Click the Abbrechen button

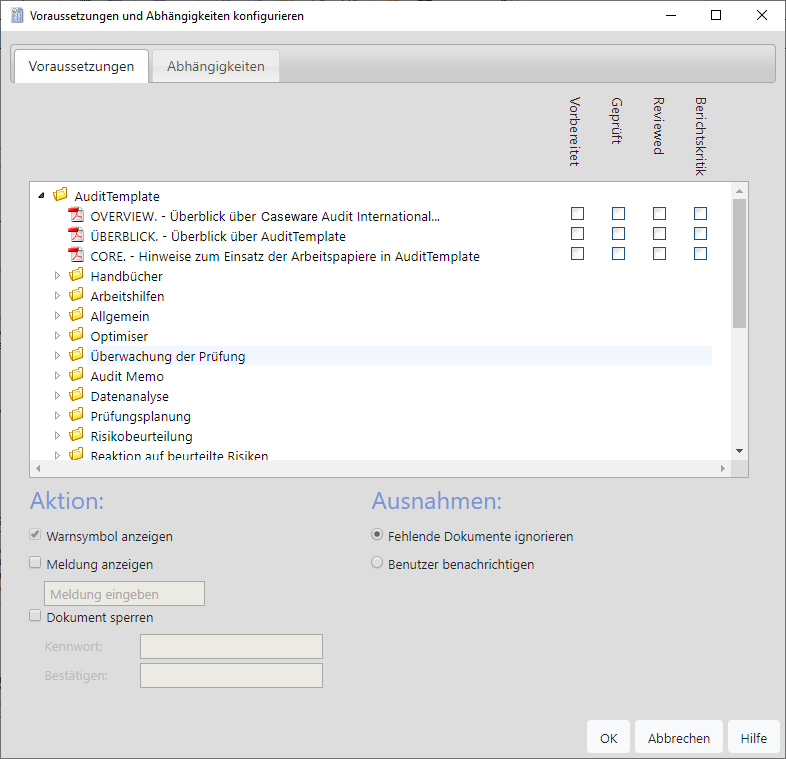pos(678,738)
